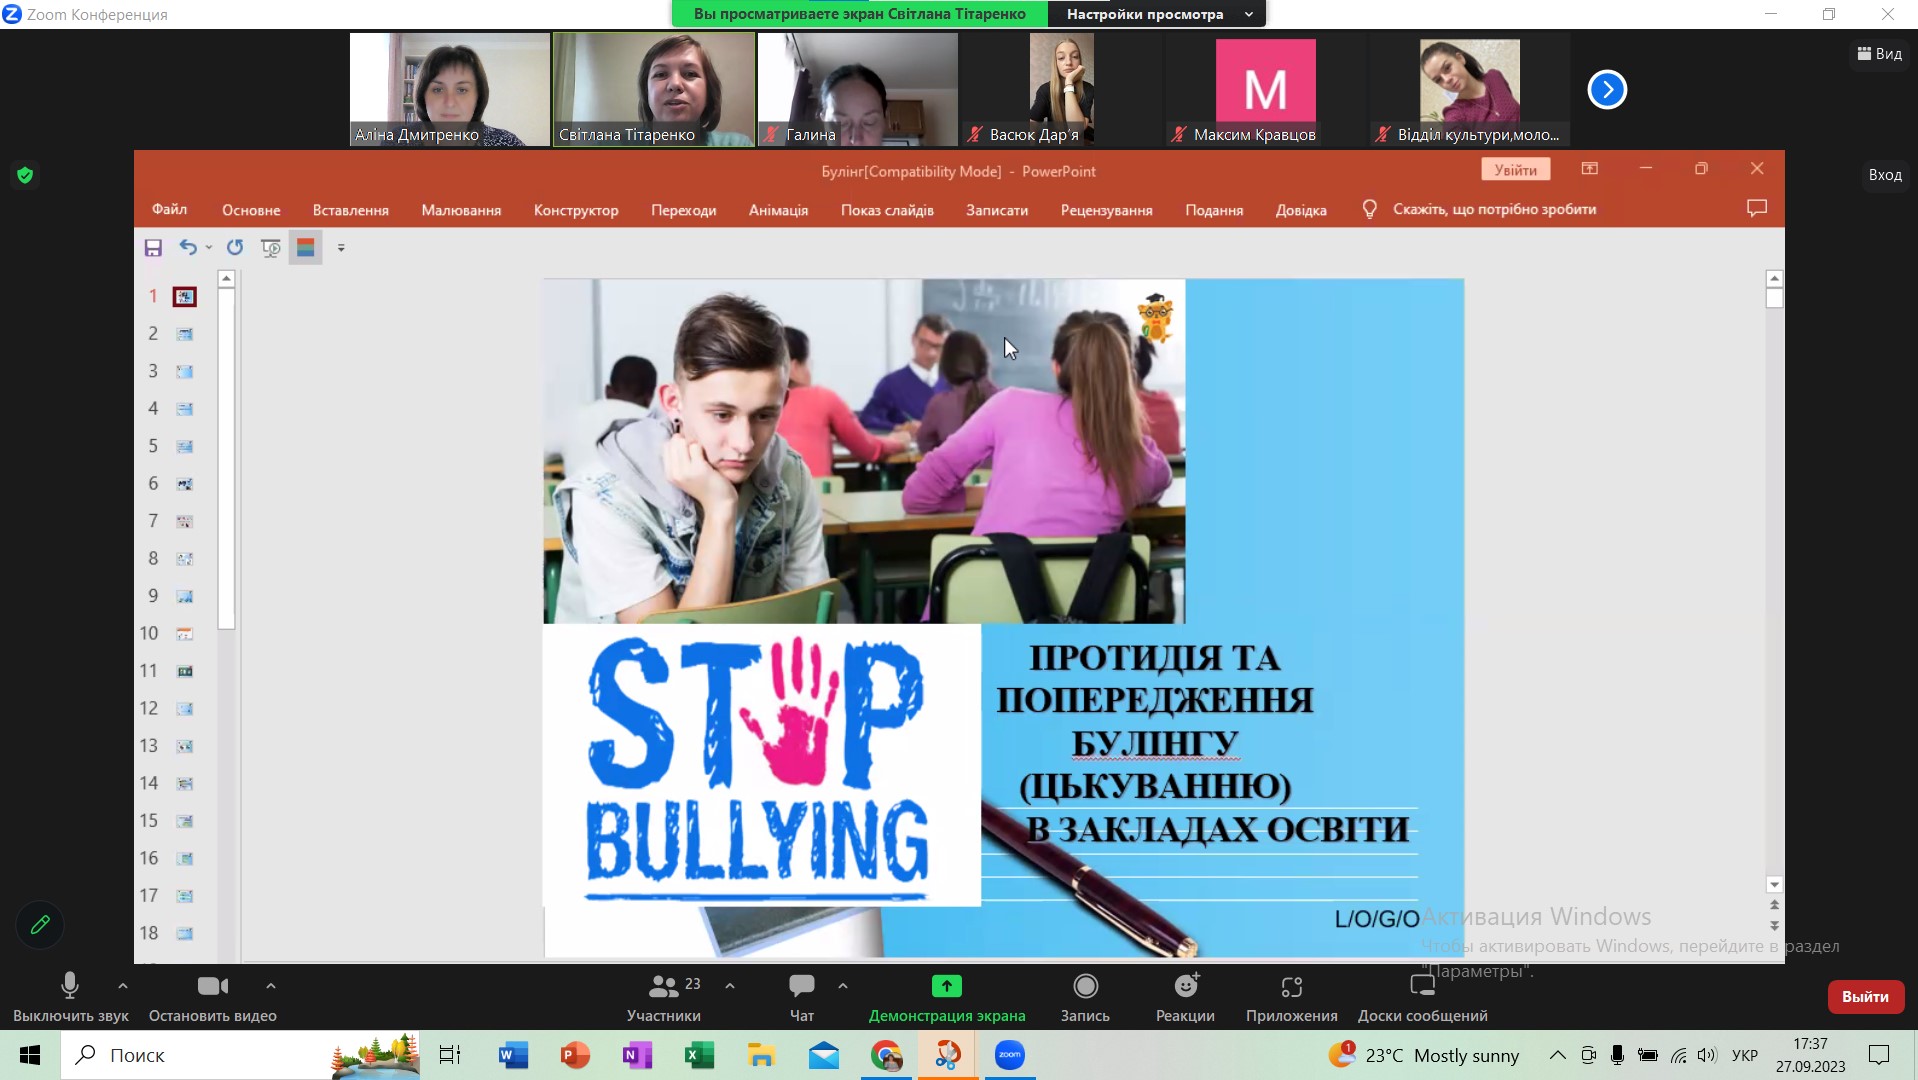This screenshot has height=1080, width=1918.
Task: Open customize quick access toolbar dropdown
Action: point(341,247)
